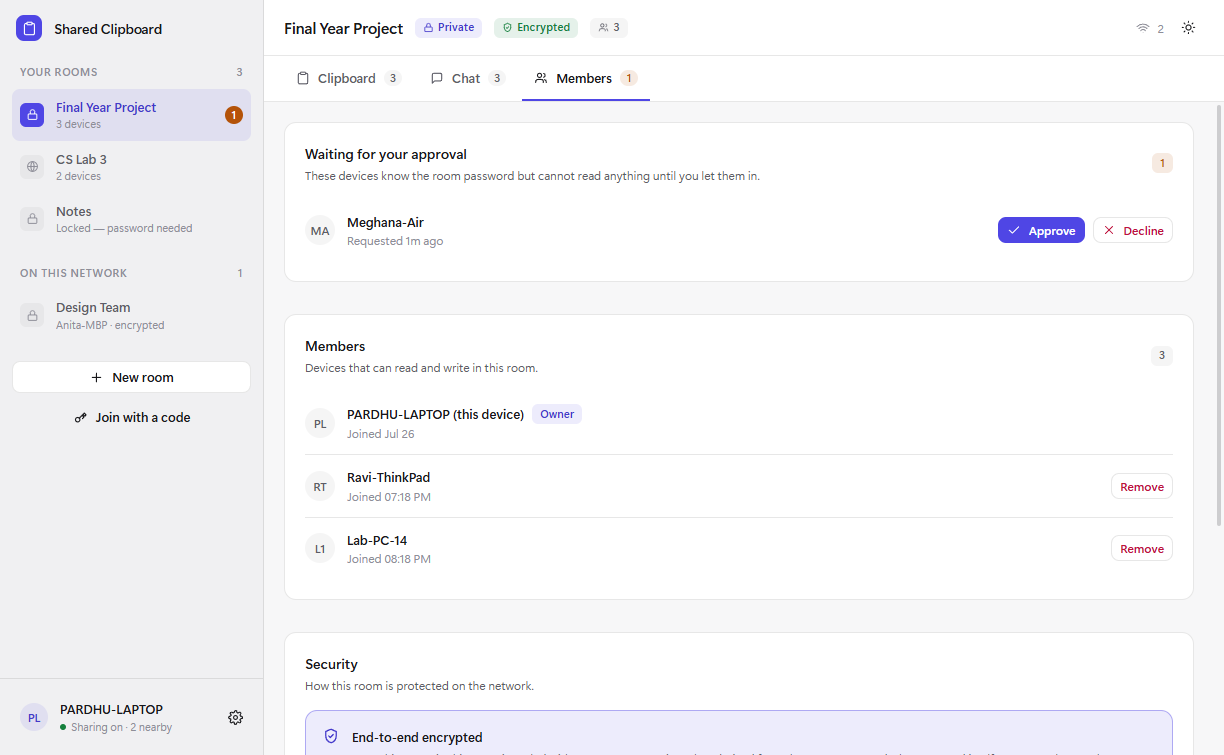The width and height of the screenshot is (1224, 755).
Task: Click the 'Joined 07:18 PM' text
Action: (389, 497)
